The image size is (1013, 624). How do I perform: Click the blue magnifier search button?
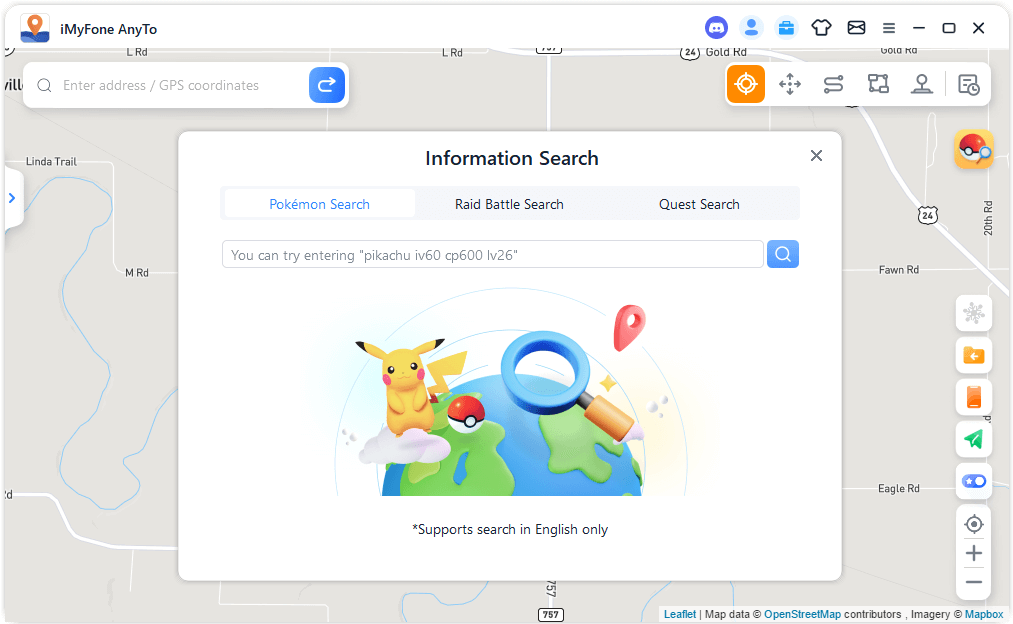(782, 255)
